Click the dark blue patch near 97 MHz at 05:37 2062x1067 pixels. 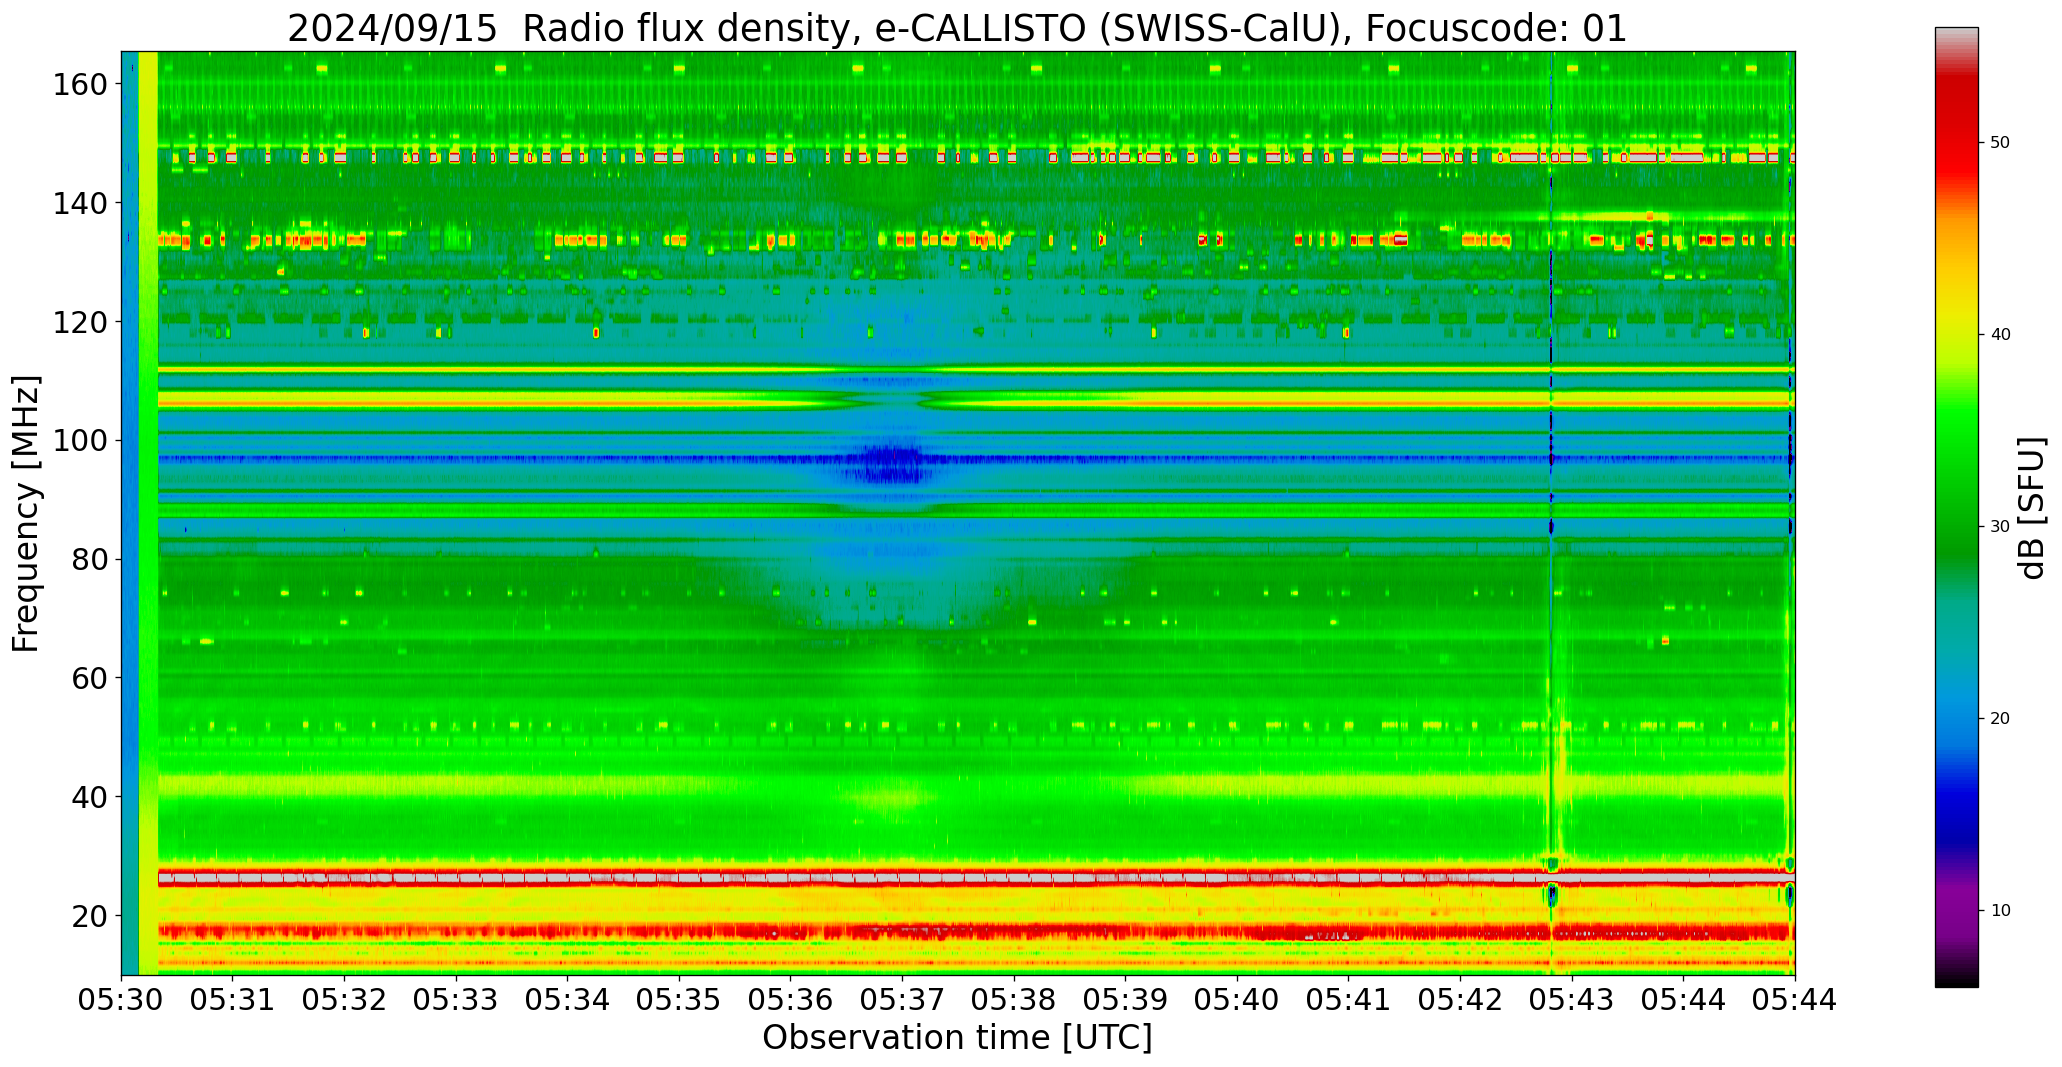892,464
